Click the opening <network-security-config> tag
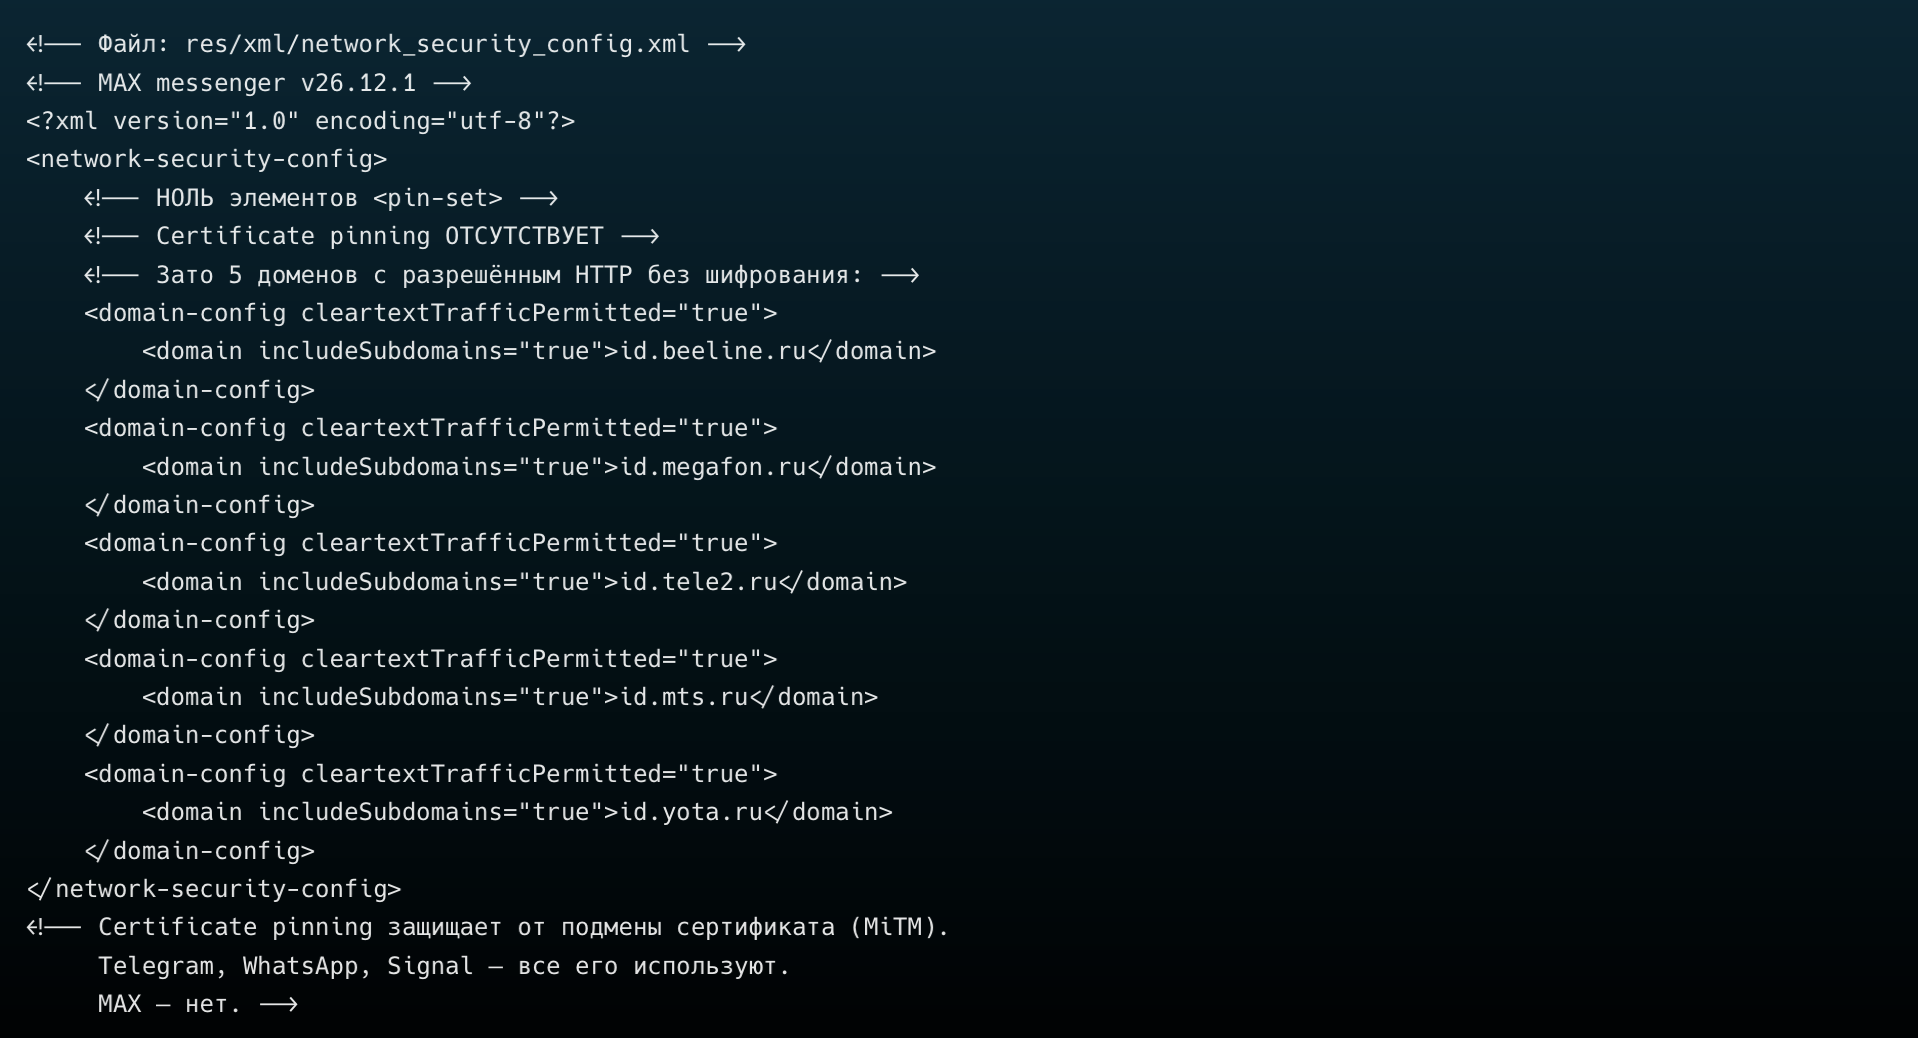Viewport: 1918px width, 1038px height. click(x=206, y=159)
